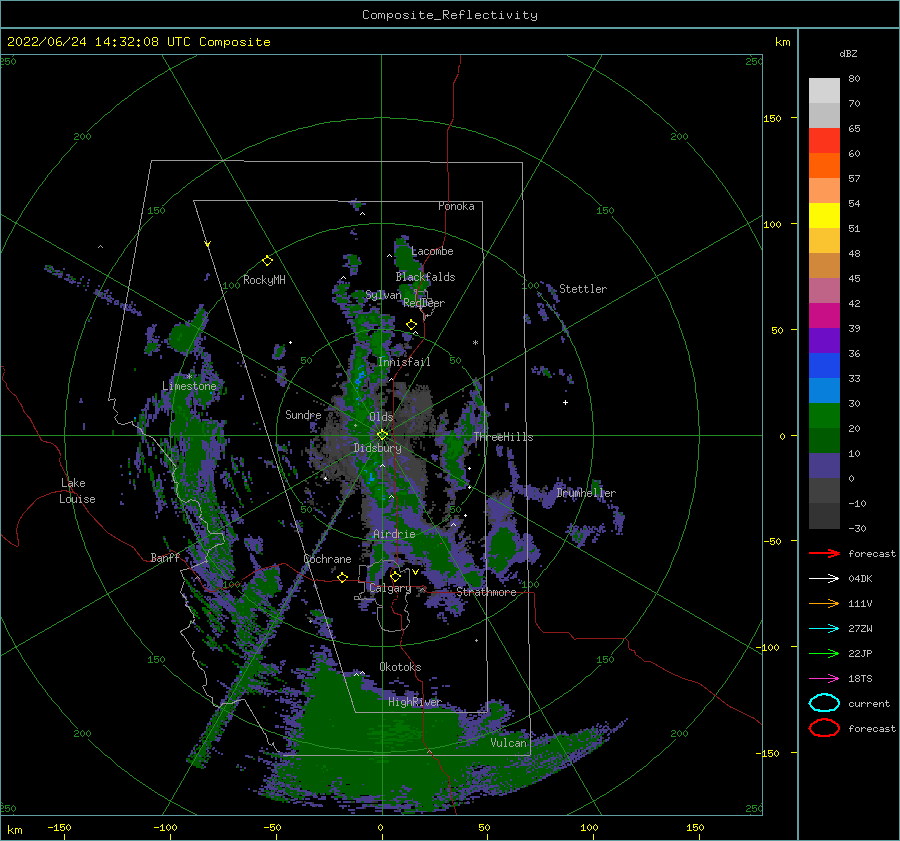
Task: Click the light blue 33-30 dBZ swatch
Action: [x=824, y=390]
